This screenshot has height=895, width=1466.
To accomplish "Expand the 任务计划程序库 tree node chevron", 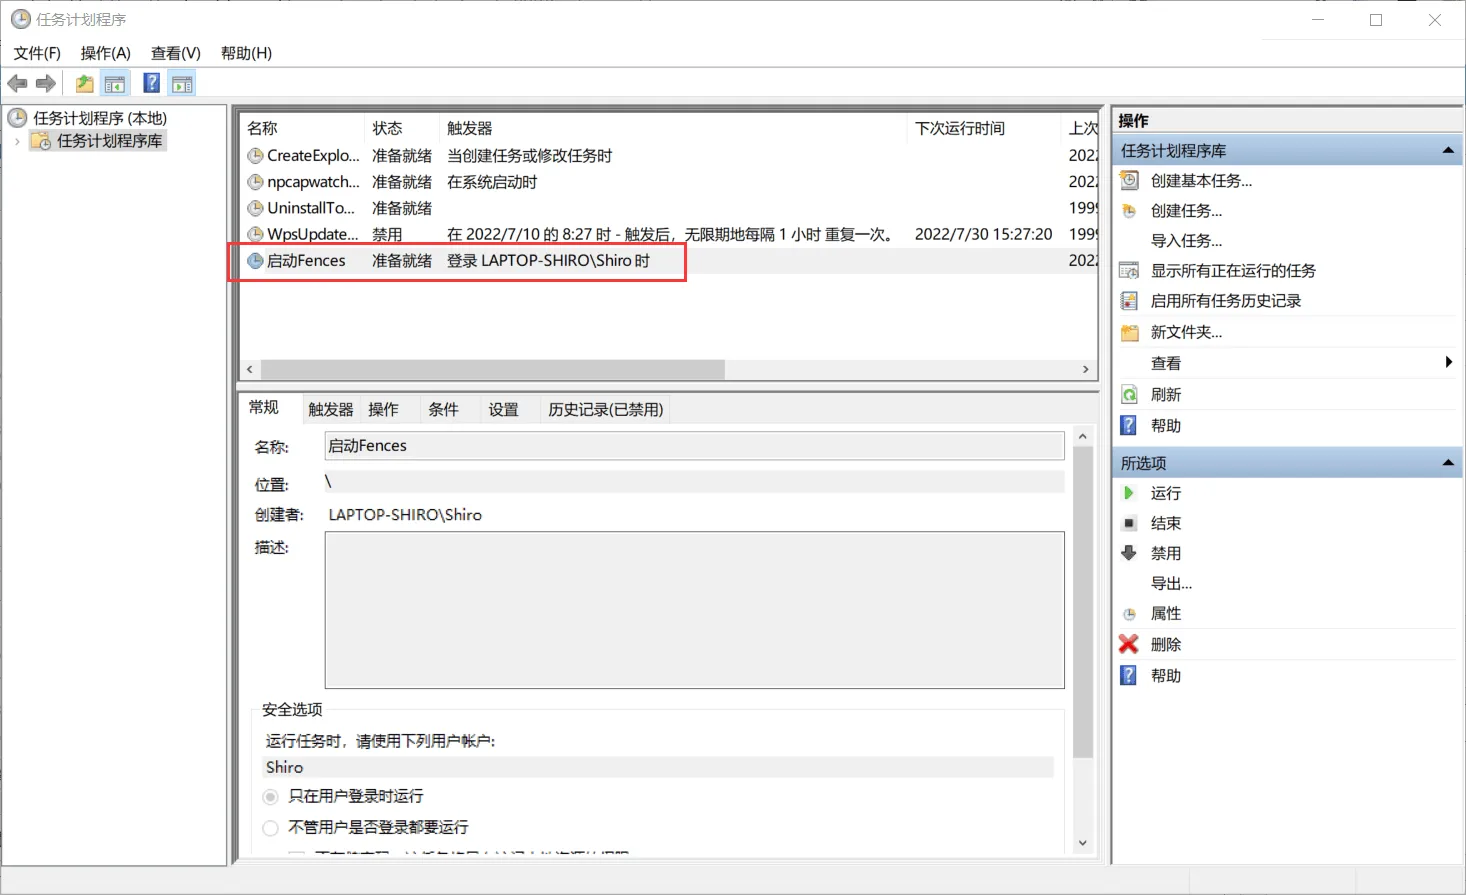I will point(18,141).
